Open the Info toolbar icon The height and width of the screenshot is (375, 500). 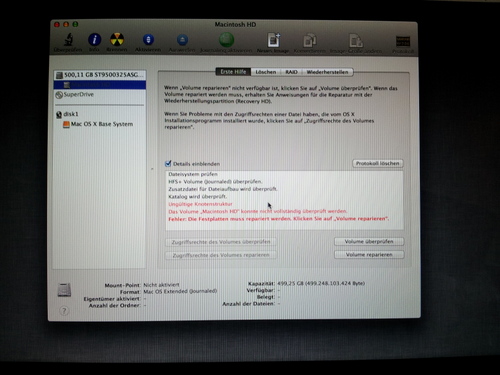pos(94,40)
